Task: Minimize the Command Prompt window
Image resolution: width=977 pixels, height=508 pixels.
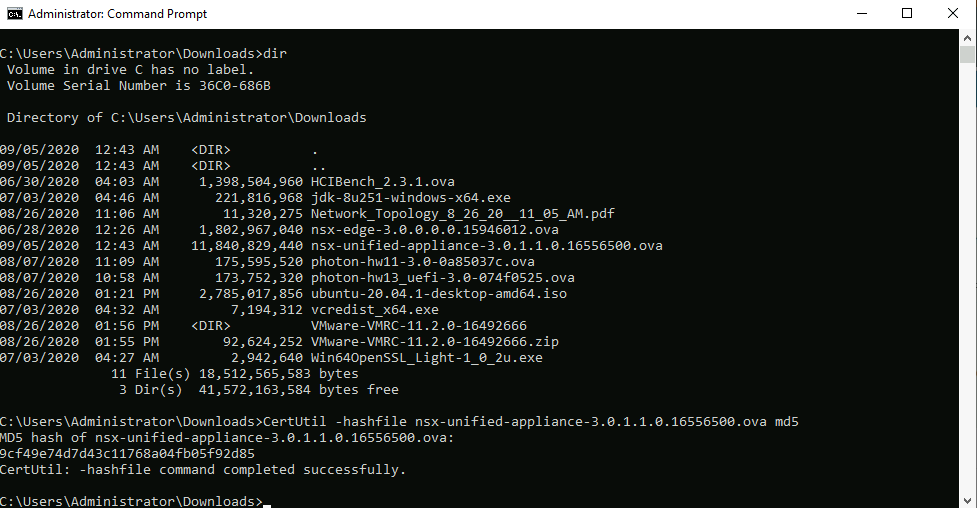Action: tap(861, 14)
